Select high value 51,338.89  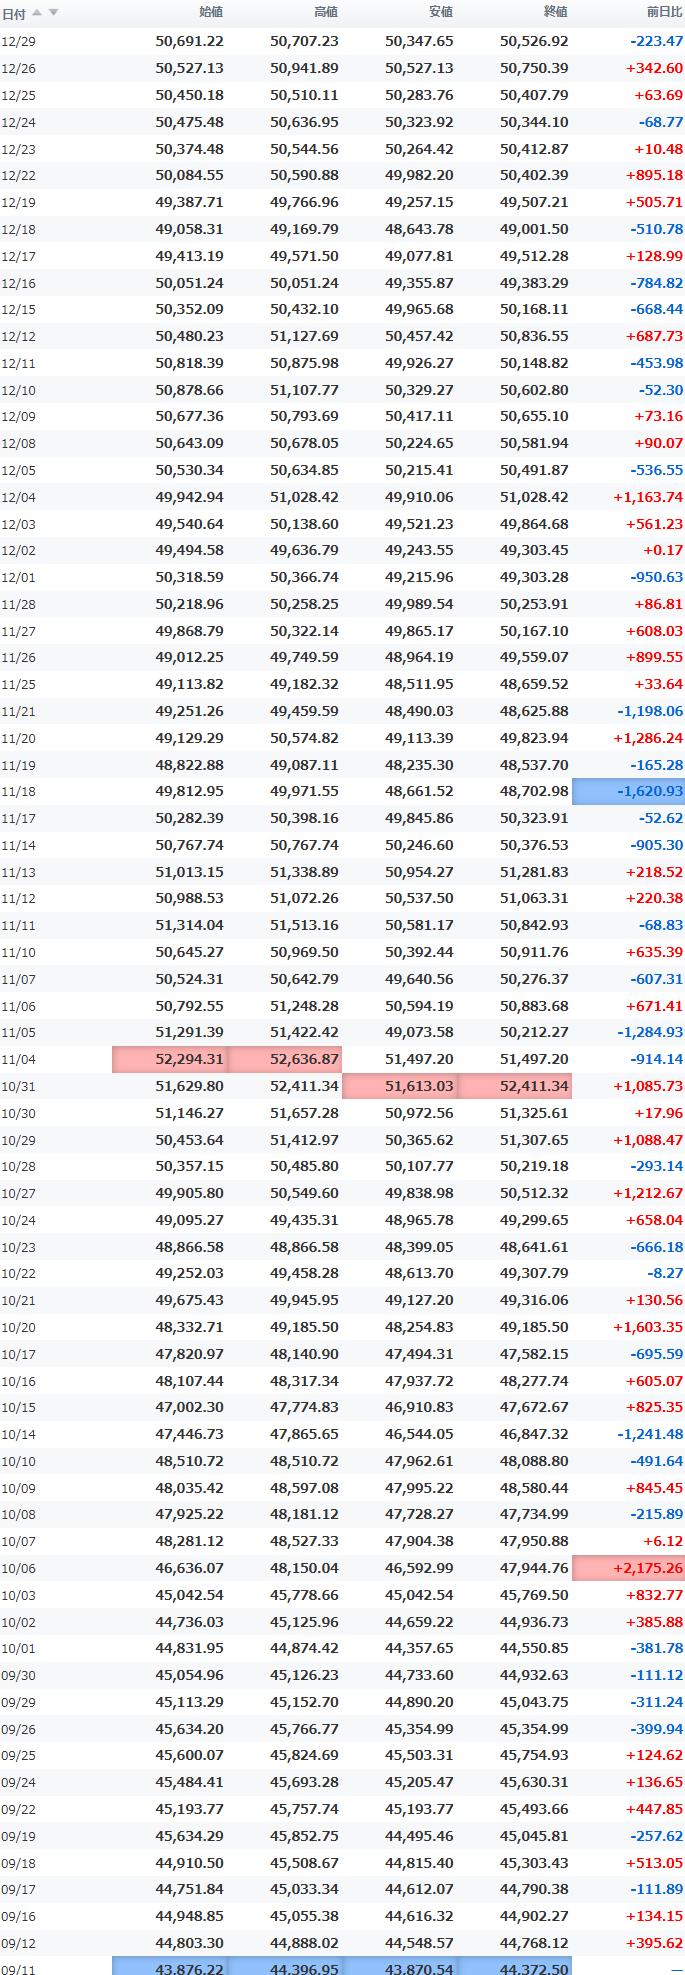pos(304,872)
